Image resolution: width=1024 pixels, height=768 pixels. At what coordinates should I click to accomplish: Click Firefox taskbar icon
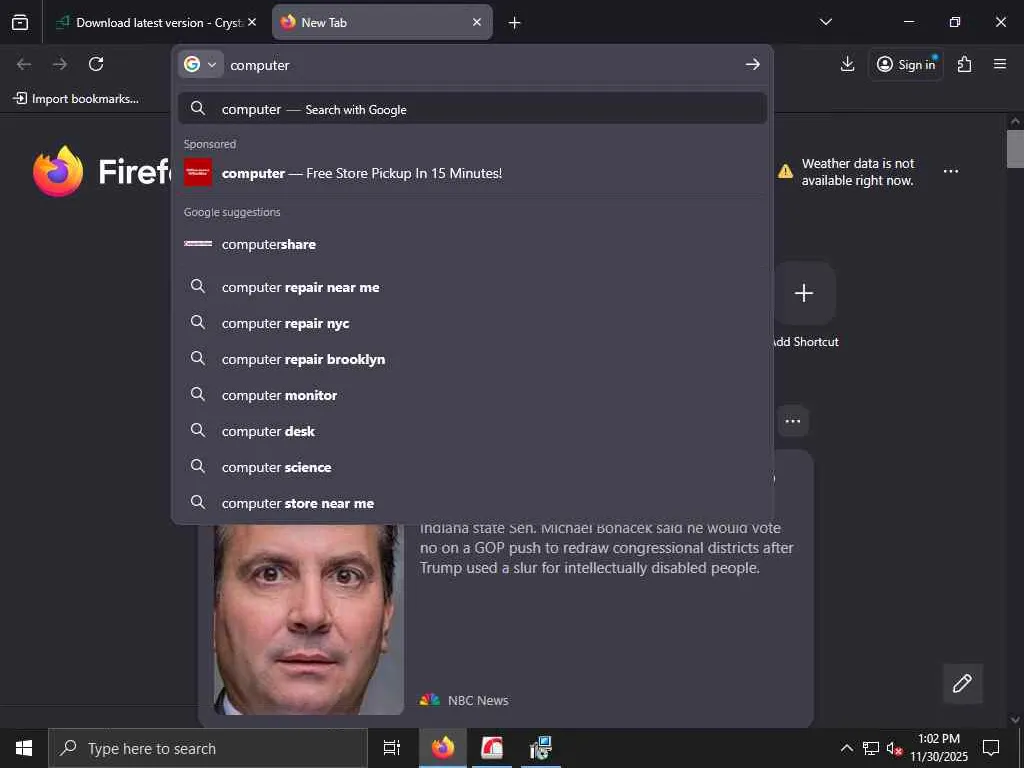tap(442, 748)
